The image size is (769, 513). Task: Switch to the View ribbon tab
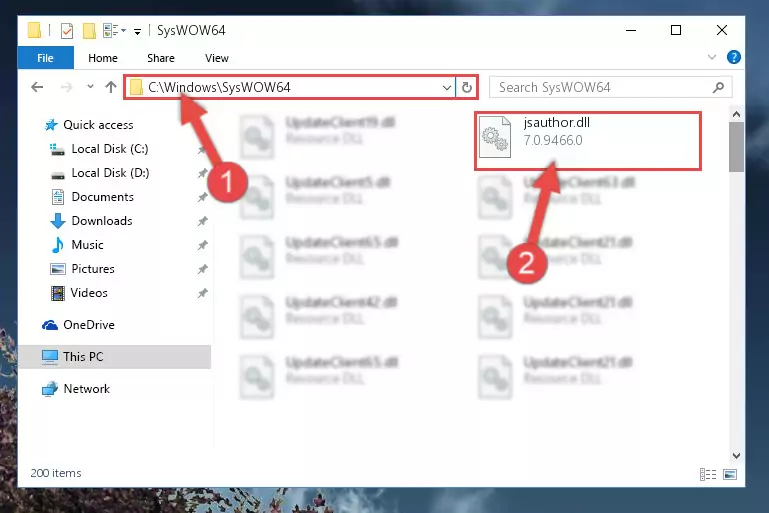[217, 58]
